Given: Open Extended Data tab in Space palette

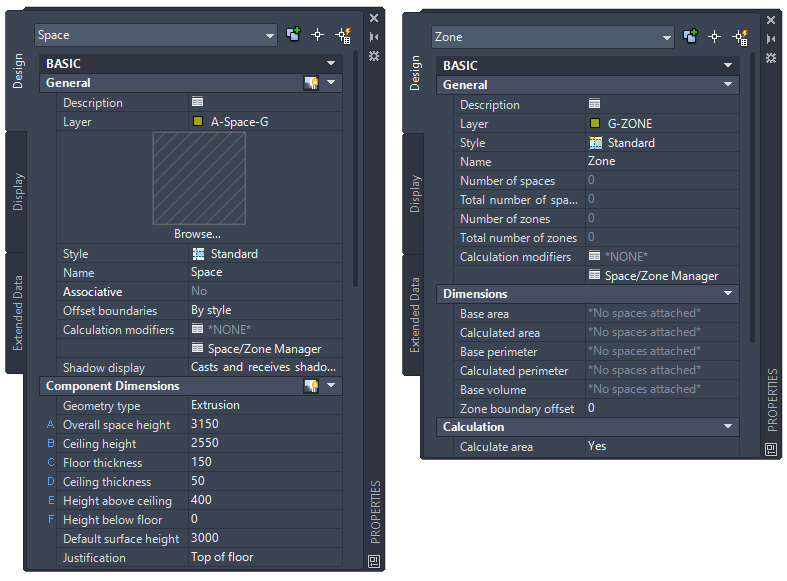Looking at the screenshot, I should coord(18,313).
